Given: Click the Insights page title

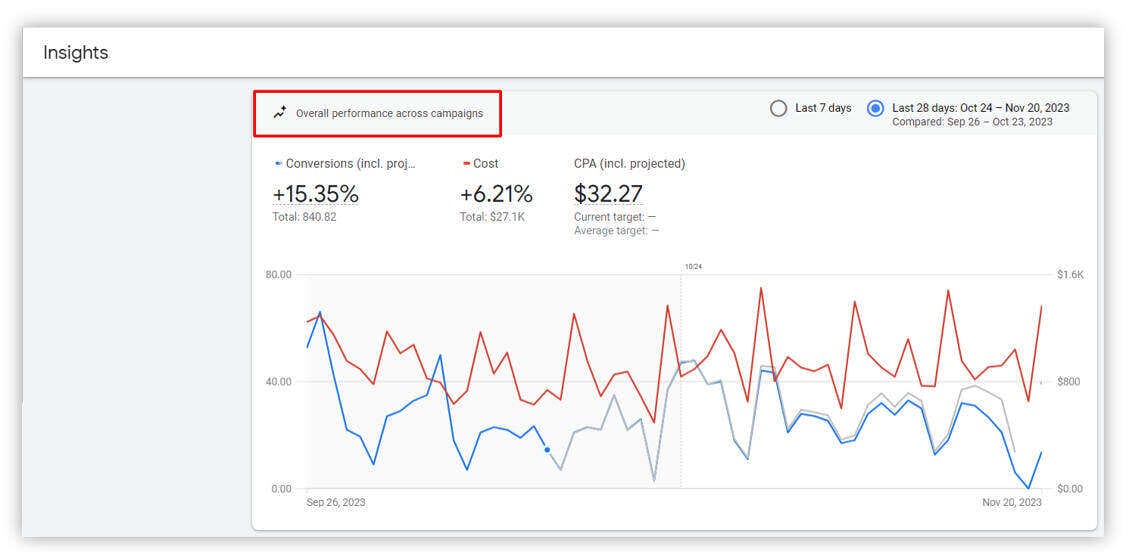Looking at the screenshot, I should pos(76,53).
